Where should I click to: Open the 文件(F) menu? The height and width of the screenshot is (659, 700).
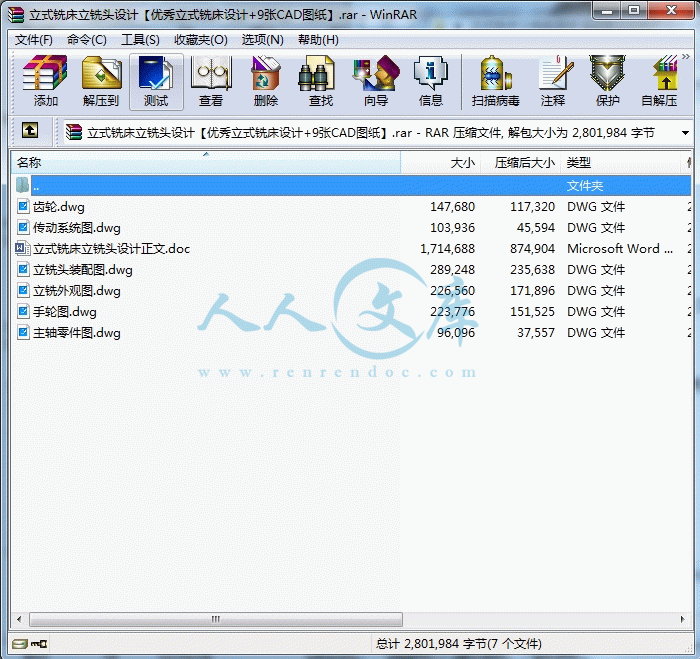click(x=33, y=40)
